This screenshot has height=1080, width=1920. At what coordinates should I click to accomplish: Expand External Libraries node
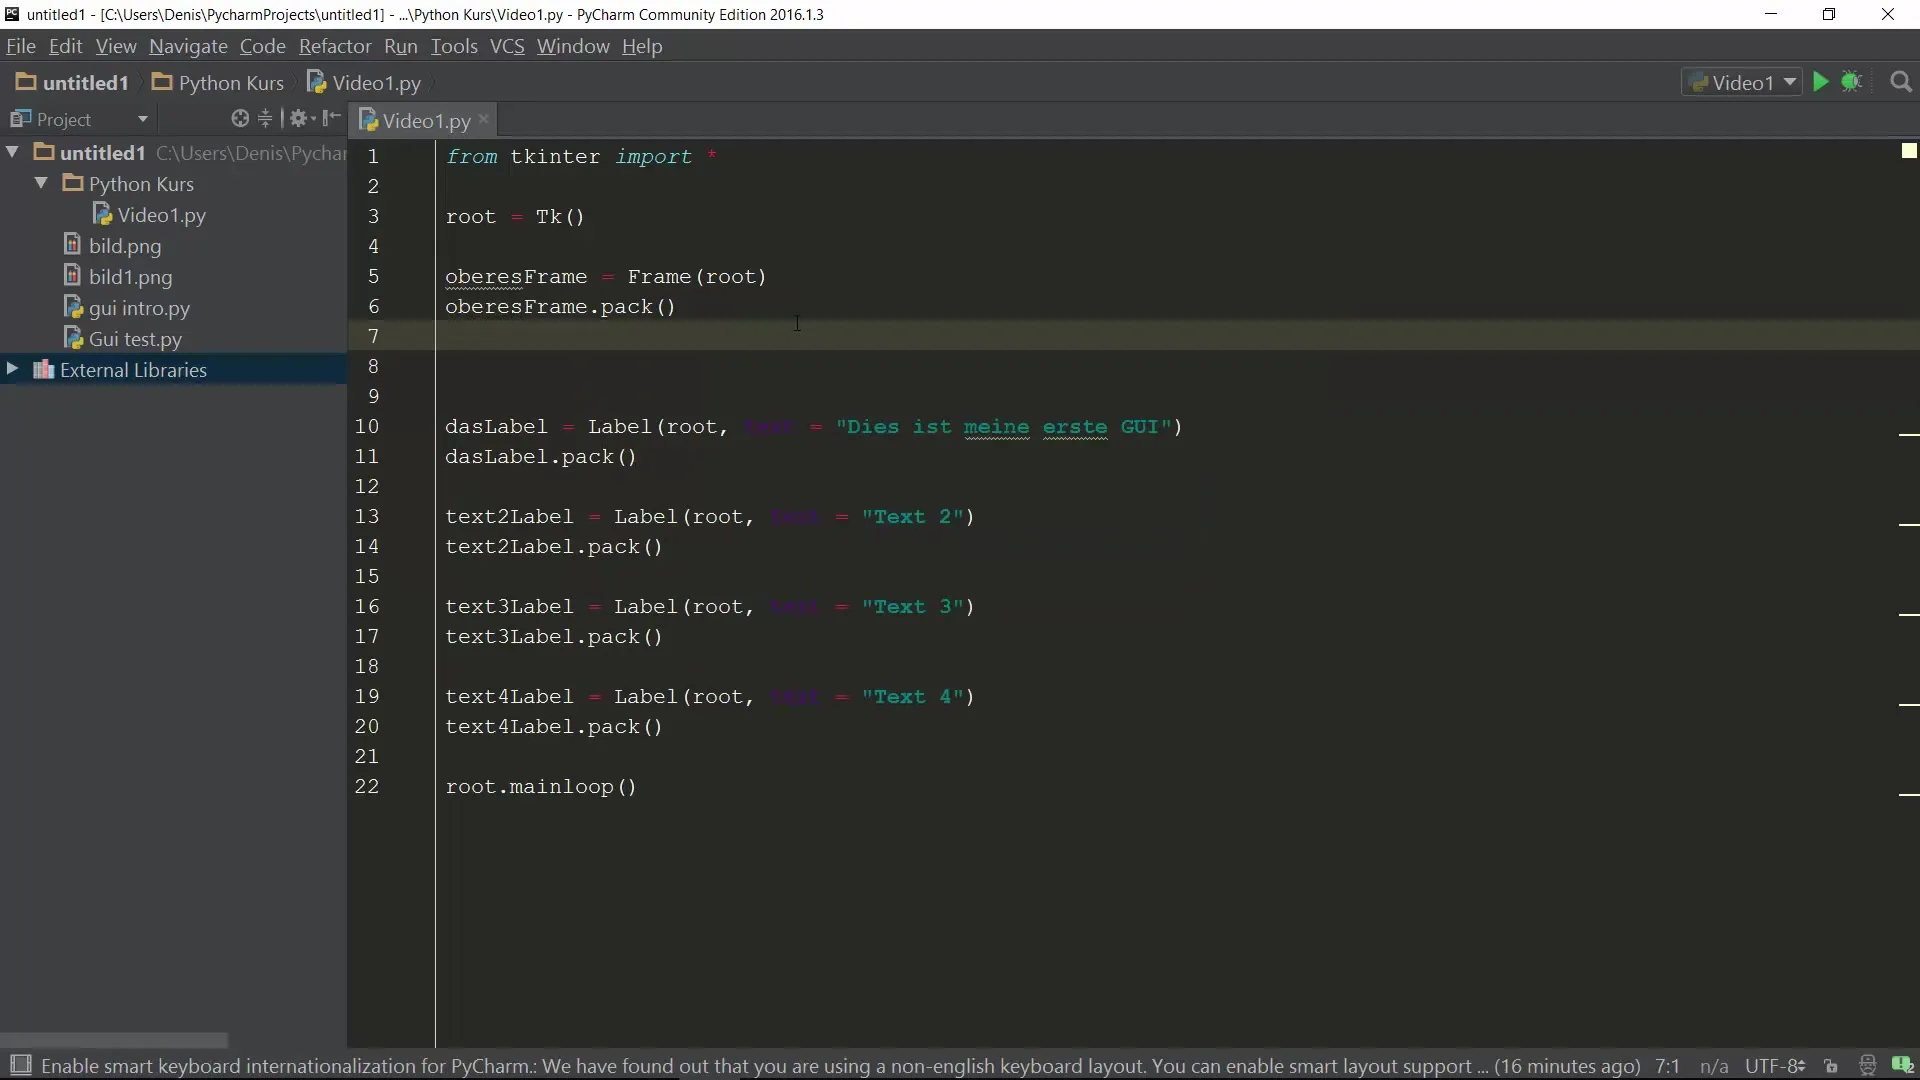tap(12, 369)
